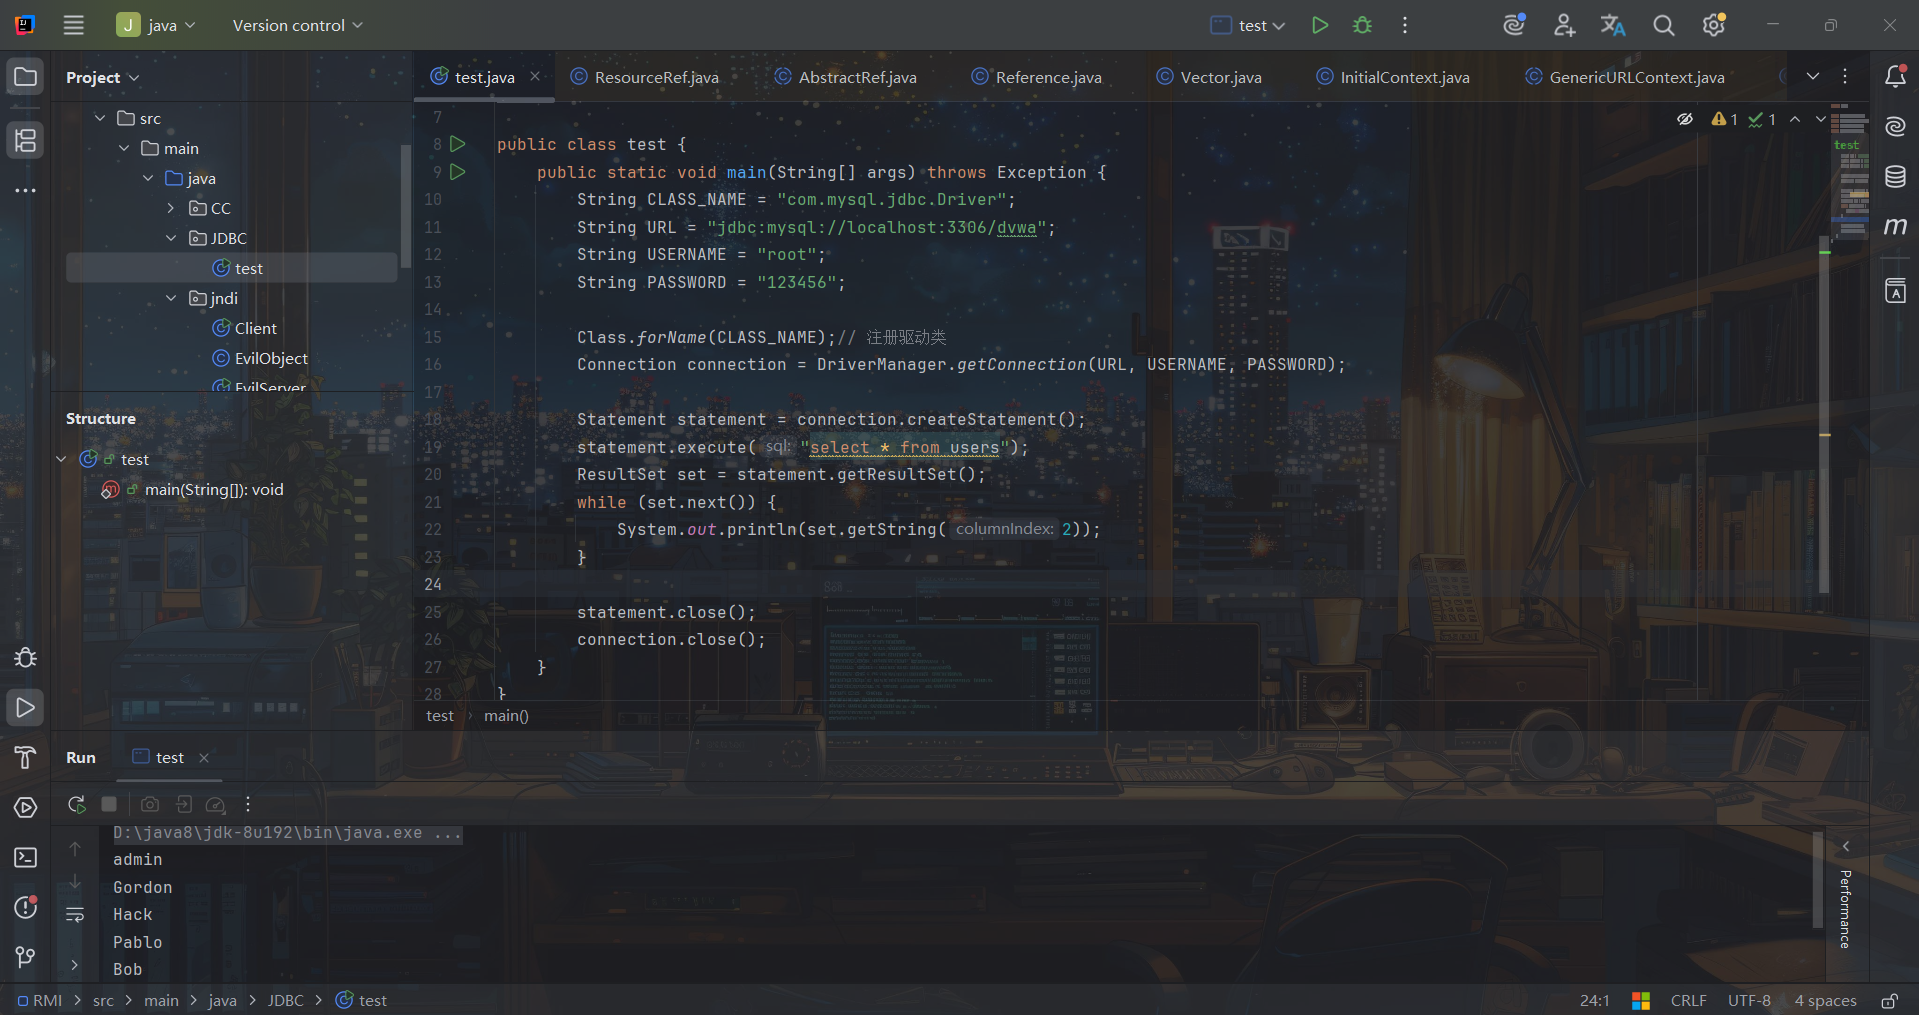1919x1015 pixels.
Task: Click the Debug bug icon in top toolbar
Action: [1362, 26]
